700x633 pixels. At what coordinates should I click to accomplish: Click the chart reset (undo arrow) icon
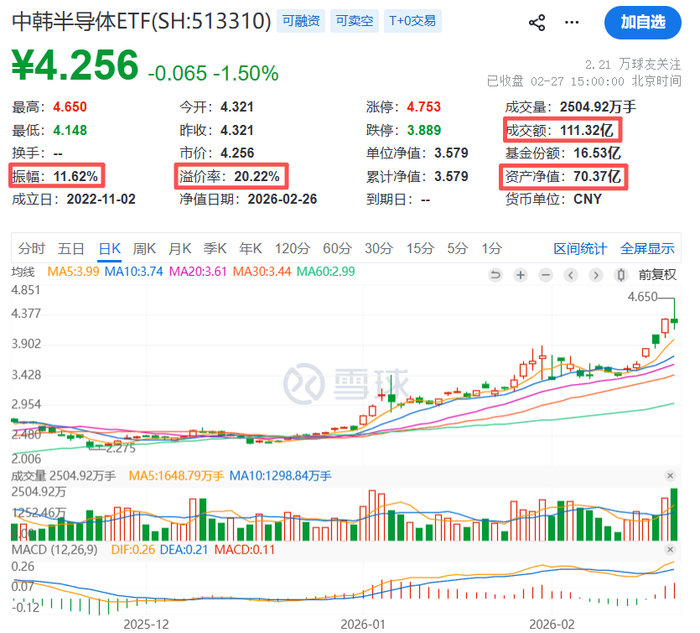(495, 275)
